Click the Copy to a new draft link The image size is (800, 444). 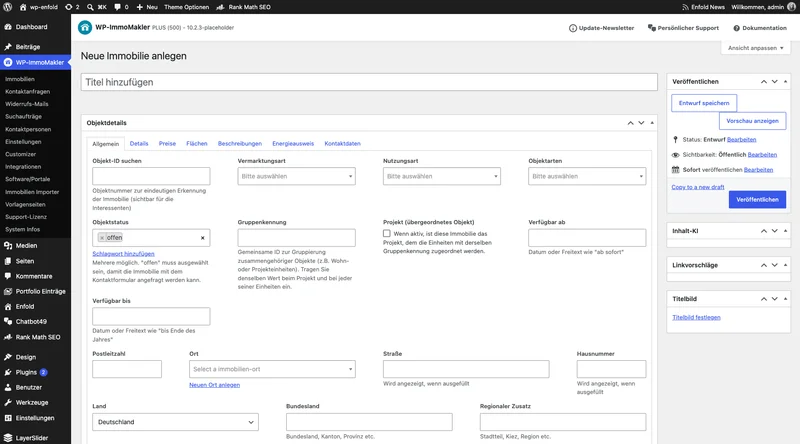[x=698, y=187]
